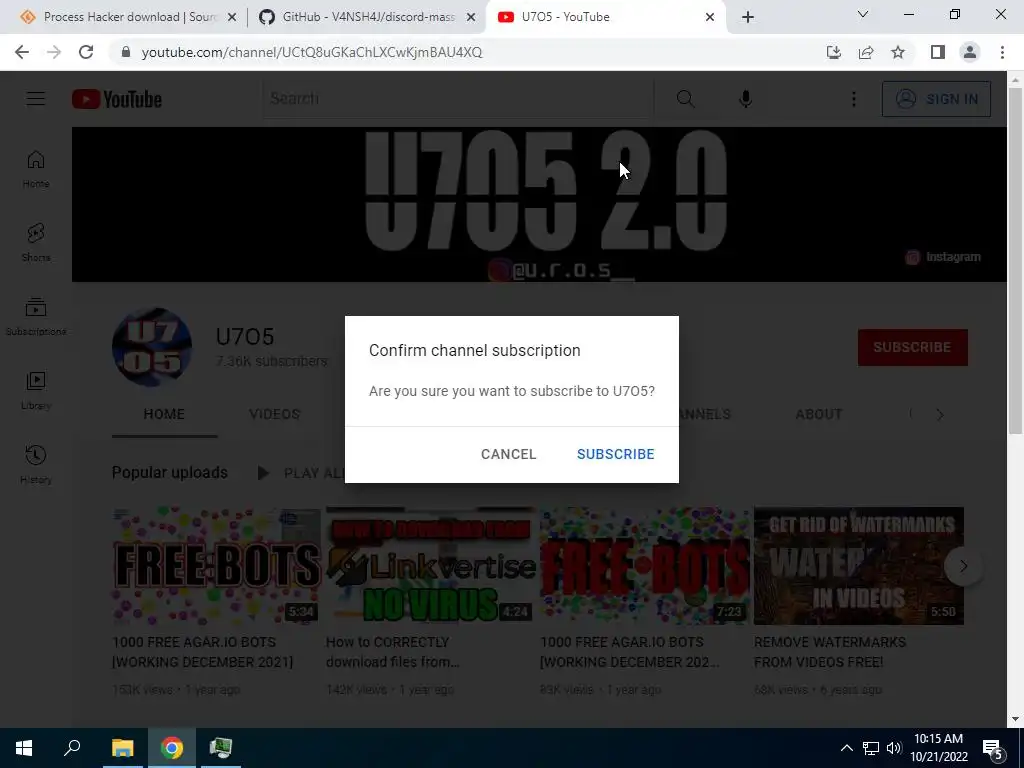Confirm subscription with the blue SUBSCRIBE button
This screenshot has height=768, width=1024.
tap(615, 454)
